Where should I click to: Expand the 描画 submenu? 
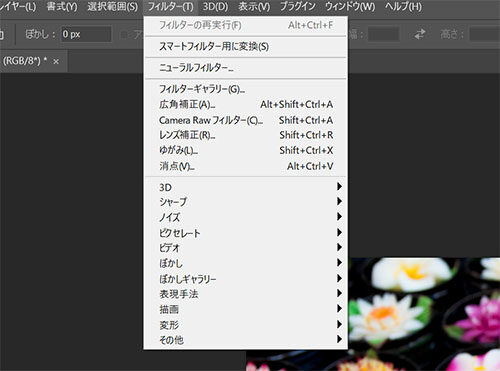(x=246, y=309)
